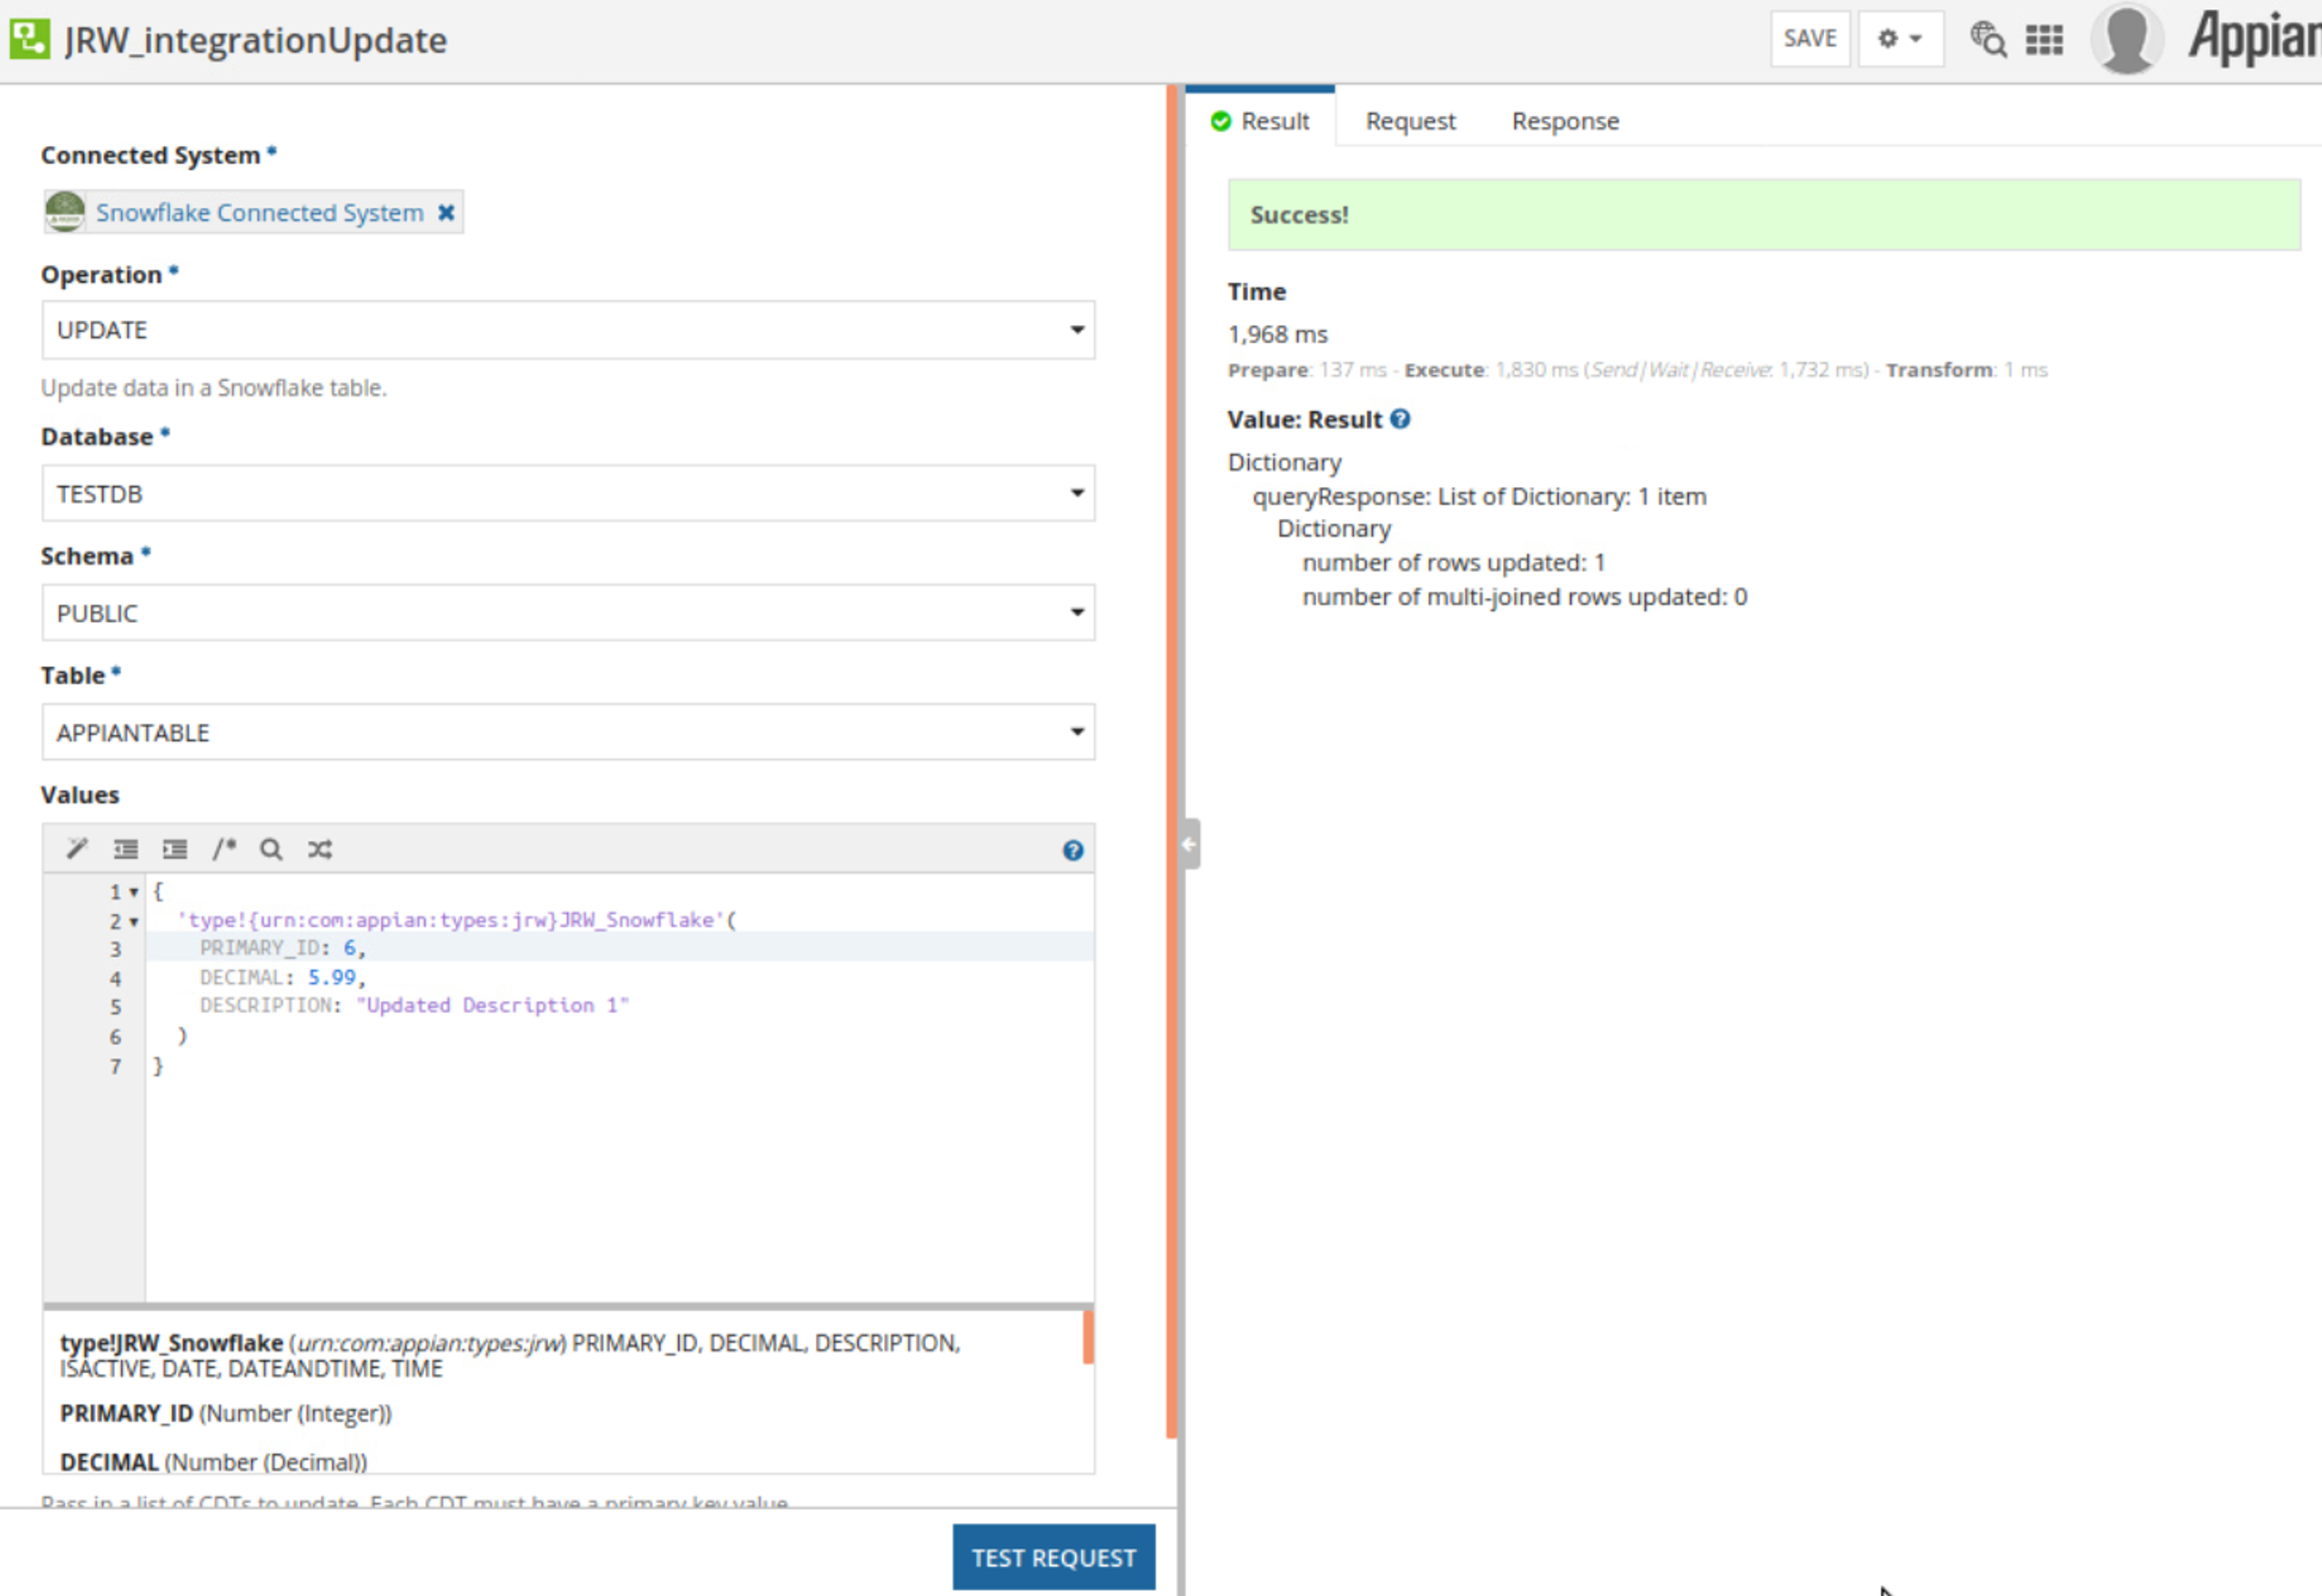Click the 1,968 ms time value
The image size is (2322, 1596).
pyautogui.click(x=1278, y=334)
